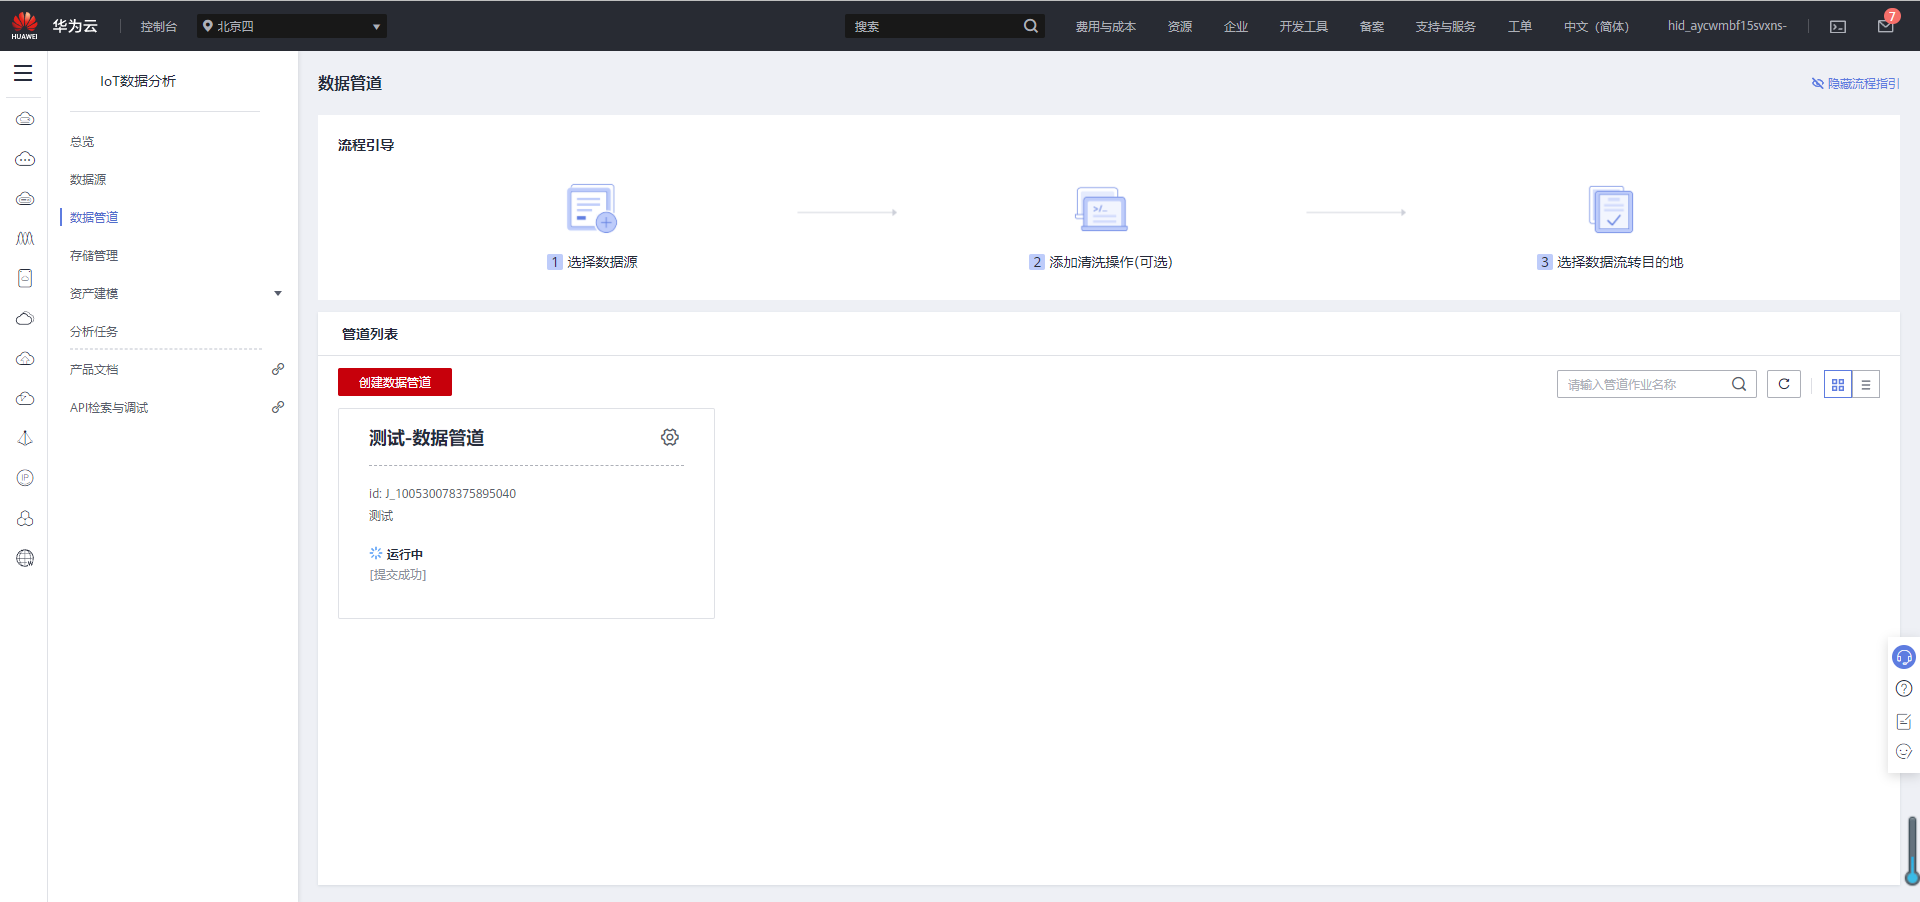Click the 选择数据源 step icon
1920x902 pixels.
592,208
